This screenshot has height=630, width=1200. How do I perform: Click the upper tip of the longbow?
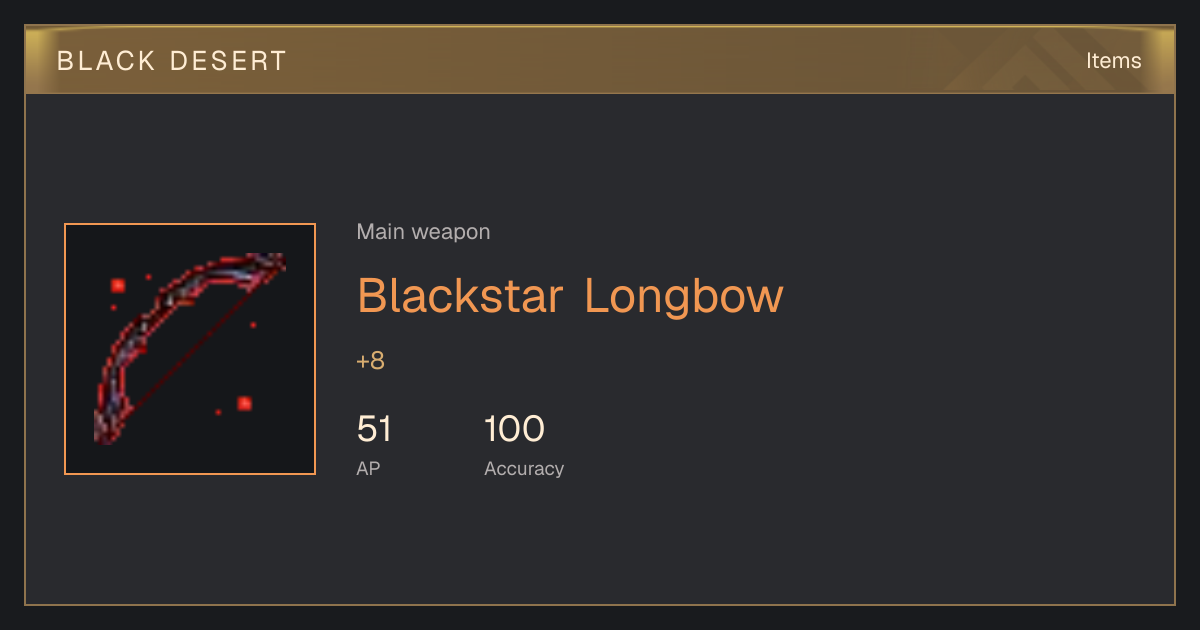(x=274, y=263)
